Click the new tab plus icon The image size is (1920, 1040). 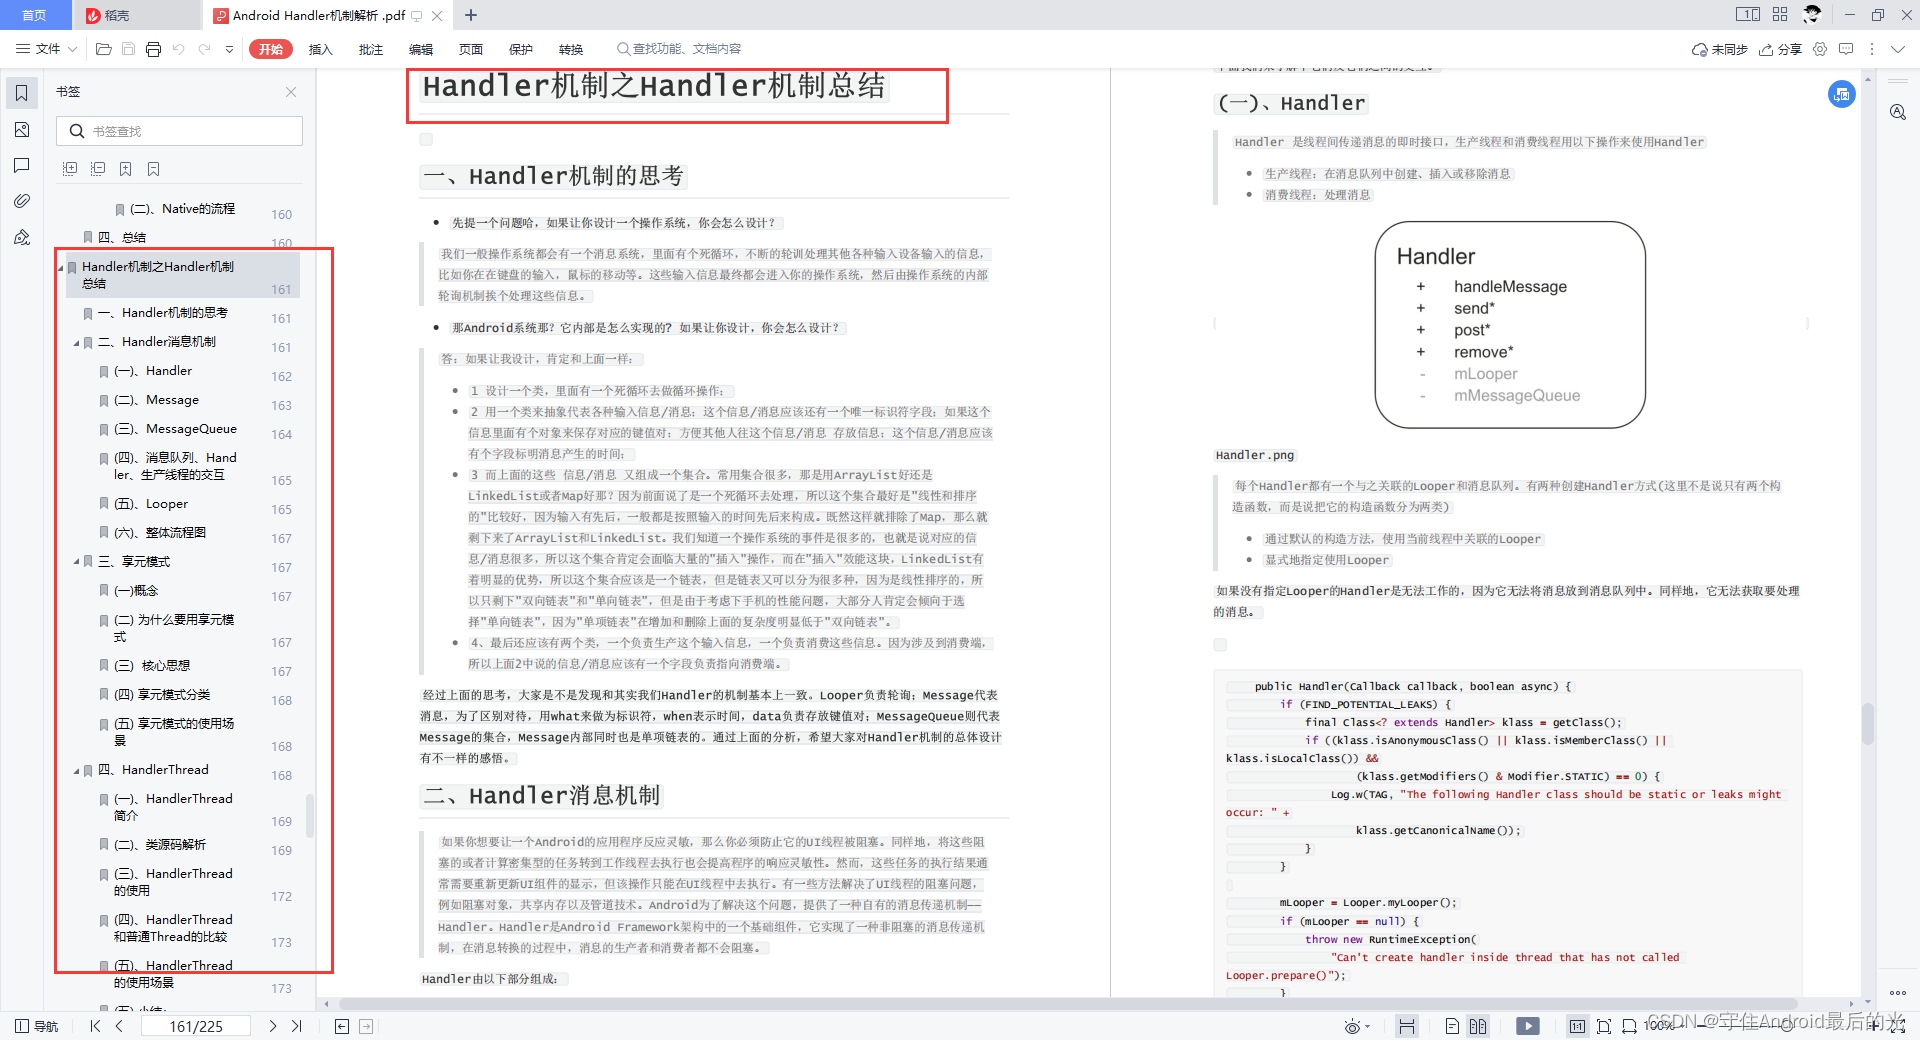click(471, 15)
